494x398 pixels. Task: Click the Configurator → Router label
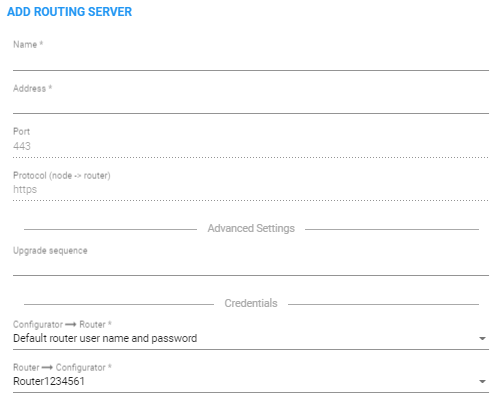[x=62, y=324]
